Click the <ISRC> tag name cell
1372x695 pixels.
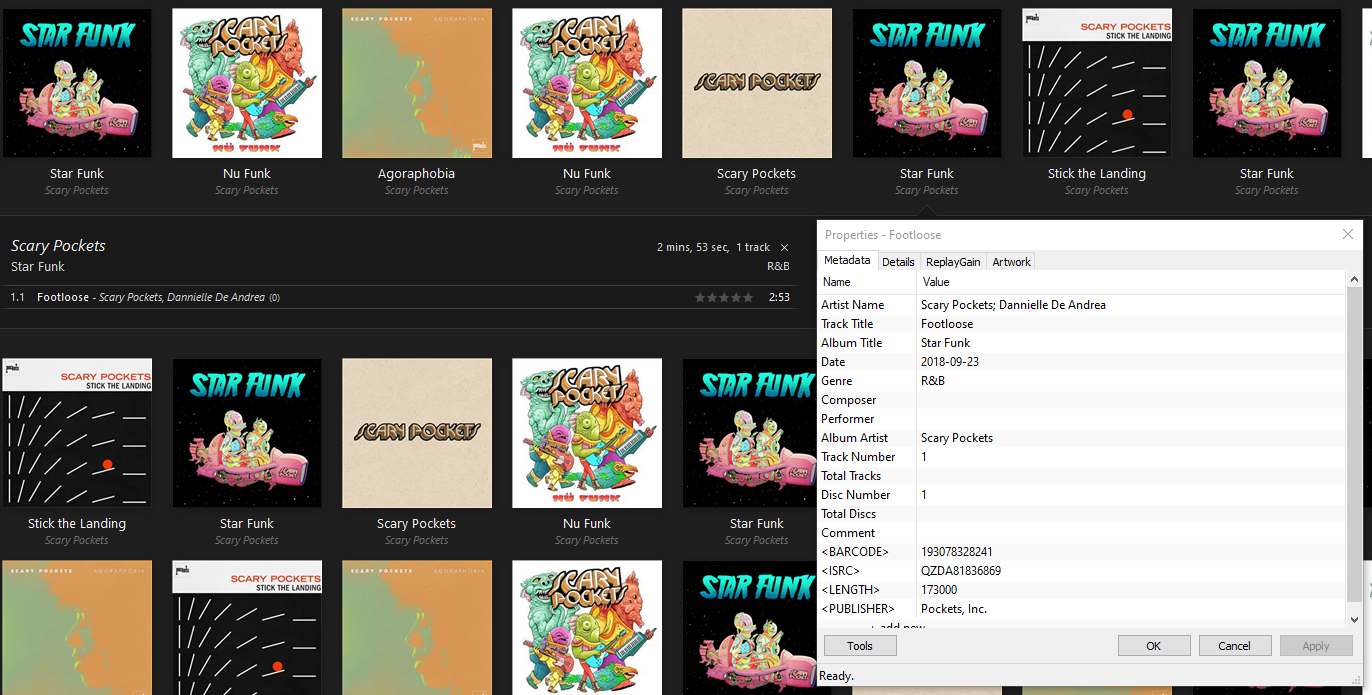click(867, 571)
